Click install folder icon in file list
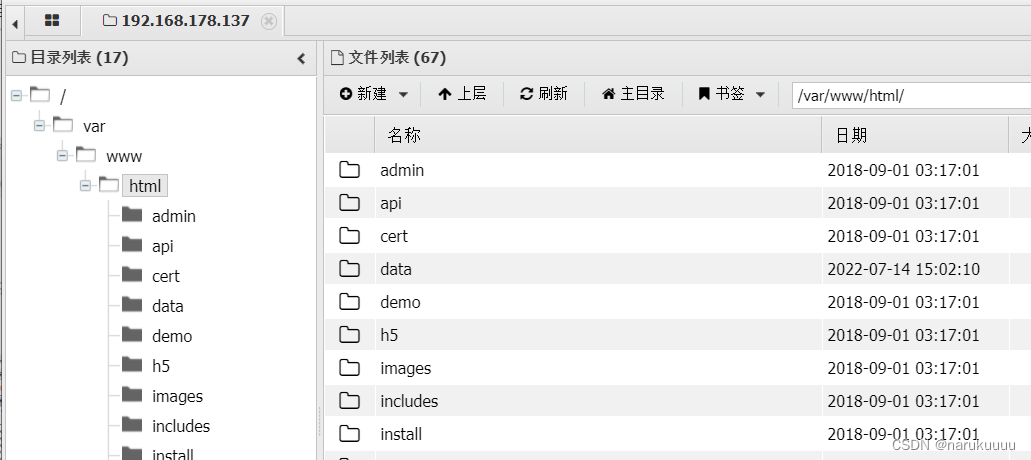The height and width of the screenshot is (460, 1031). click(349, 434)
